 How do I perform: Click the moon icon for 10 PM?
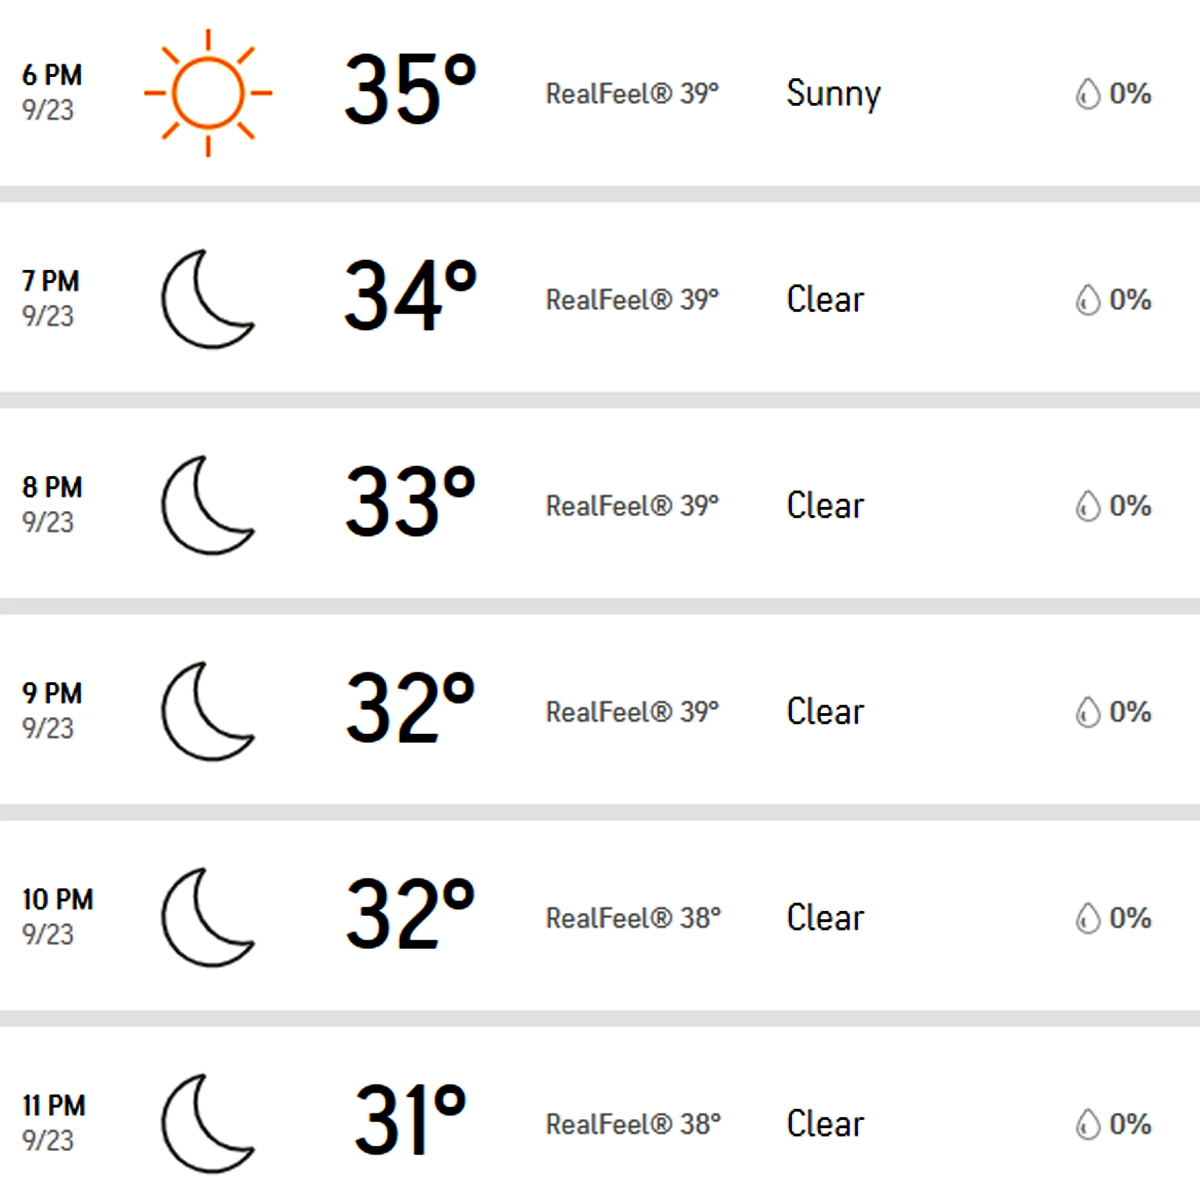point(207,917)
